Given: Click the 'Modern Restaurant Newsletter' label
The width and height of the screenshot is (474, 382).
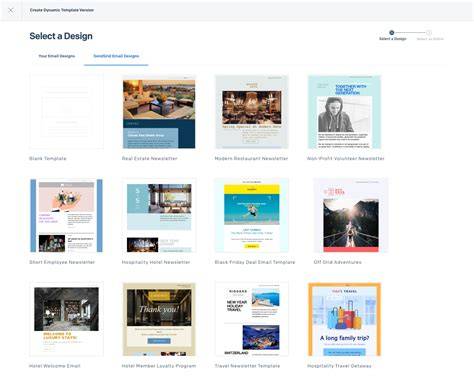Looking at the screenshot, I should click(x=251, y=158).
